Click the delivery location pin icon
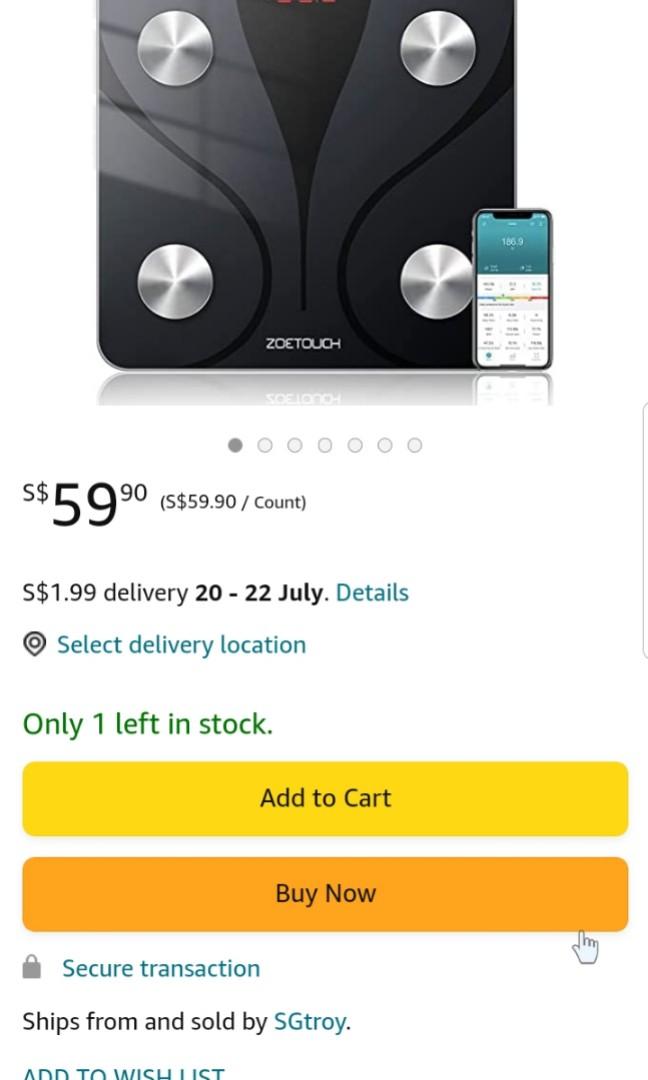Screen dimensions: 648x1080 34,645
